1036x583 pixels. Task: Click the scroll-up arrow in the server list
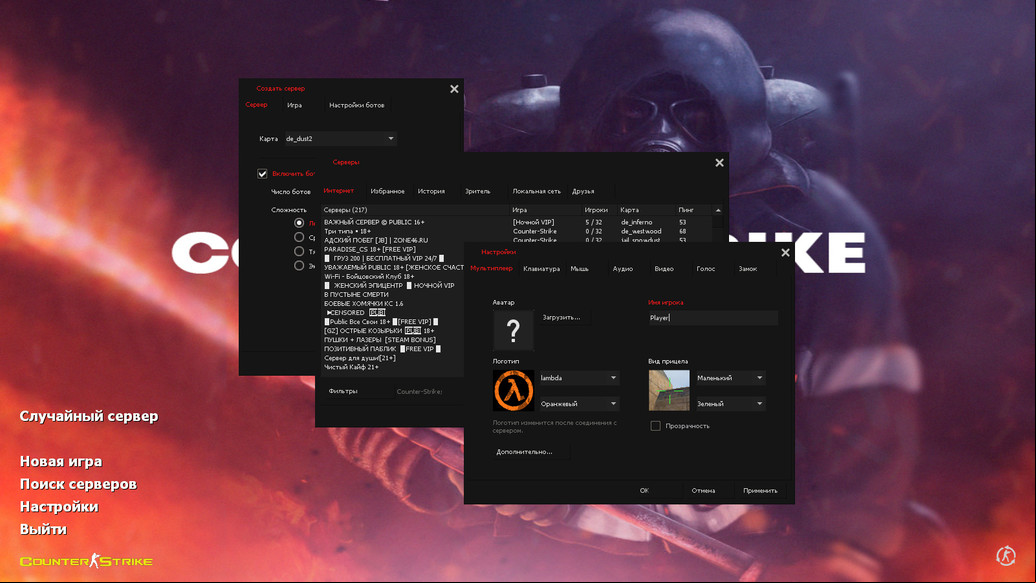click(718, 210)
